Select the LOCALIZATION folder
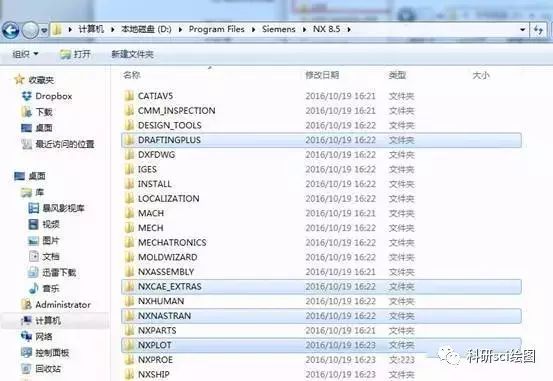This screenshot has width=553, height=381. point(169,199)
